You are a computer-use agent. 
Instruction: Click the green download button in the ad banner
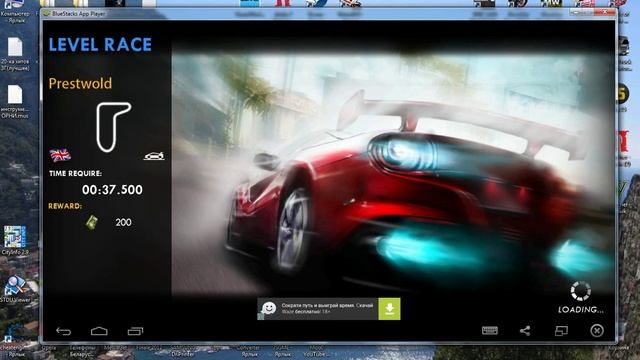click(389, 309)
